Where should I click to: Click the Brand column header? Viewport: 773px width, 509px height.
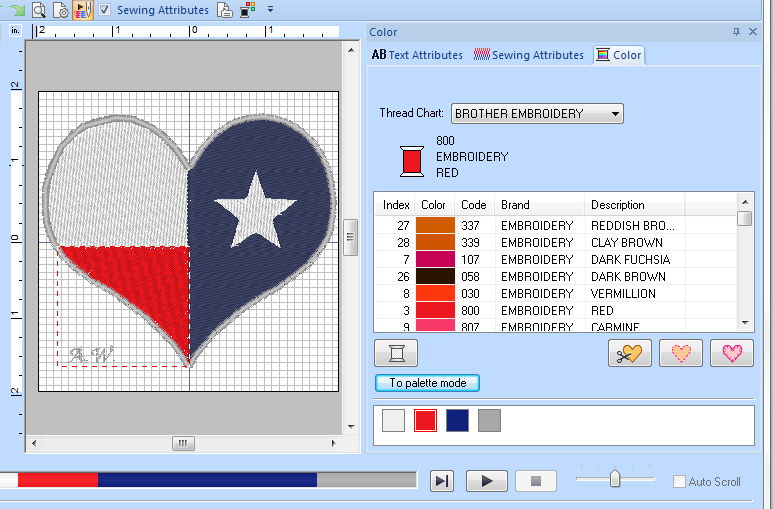(540, 205)
